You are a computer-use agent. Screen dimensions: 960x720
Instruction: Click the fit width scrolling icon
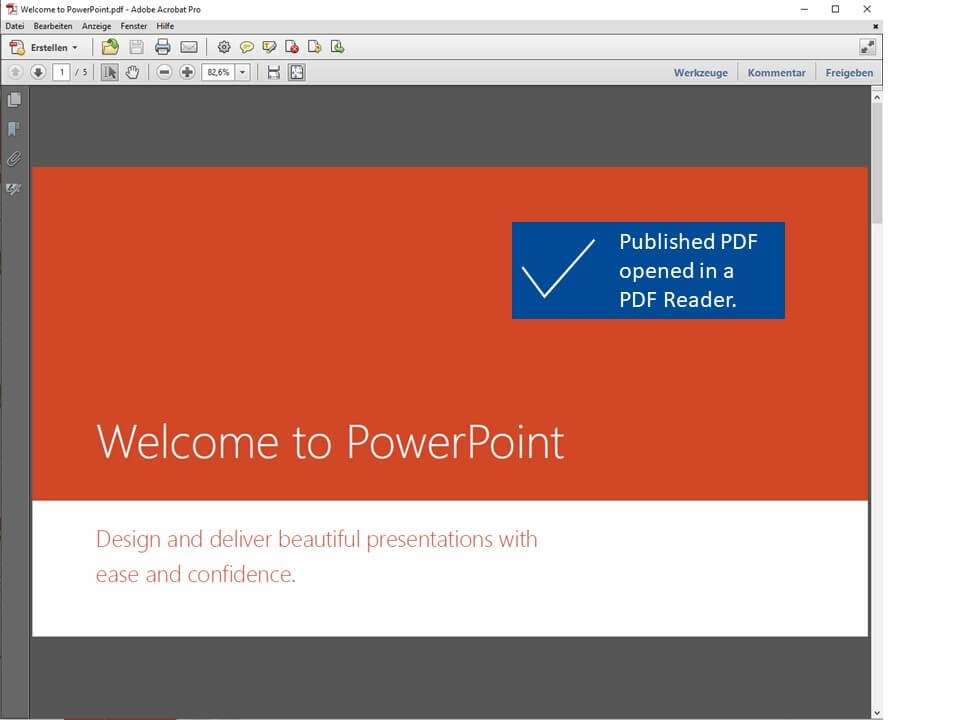tap(274, 72)
